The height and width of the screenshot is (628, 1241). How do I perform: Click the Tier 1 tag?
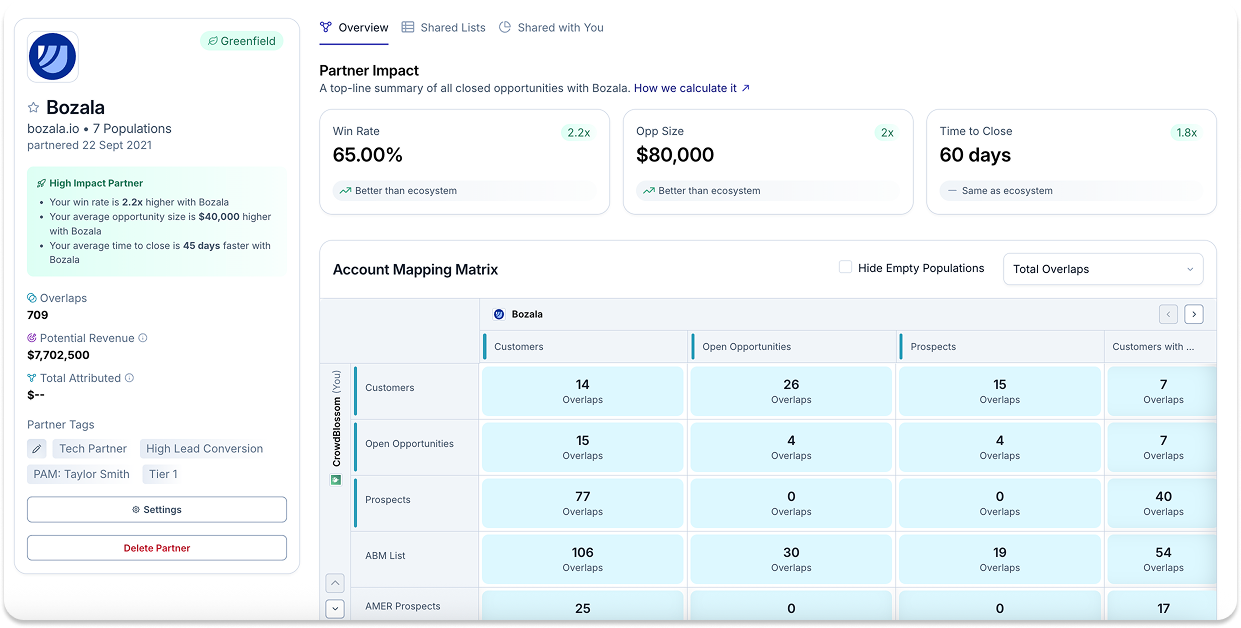(162, 474)
